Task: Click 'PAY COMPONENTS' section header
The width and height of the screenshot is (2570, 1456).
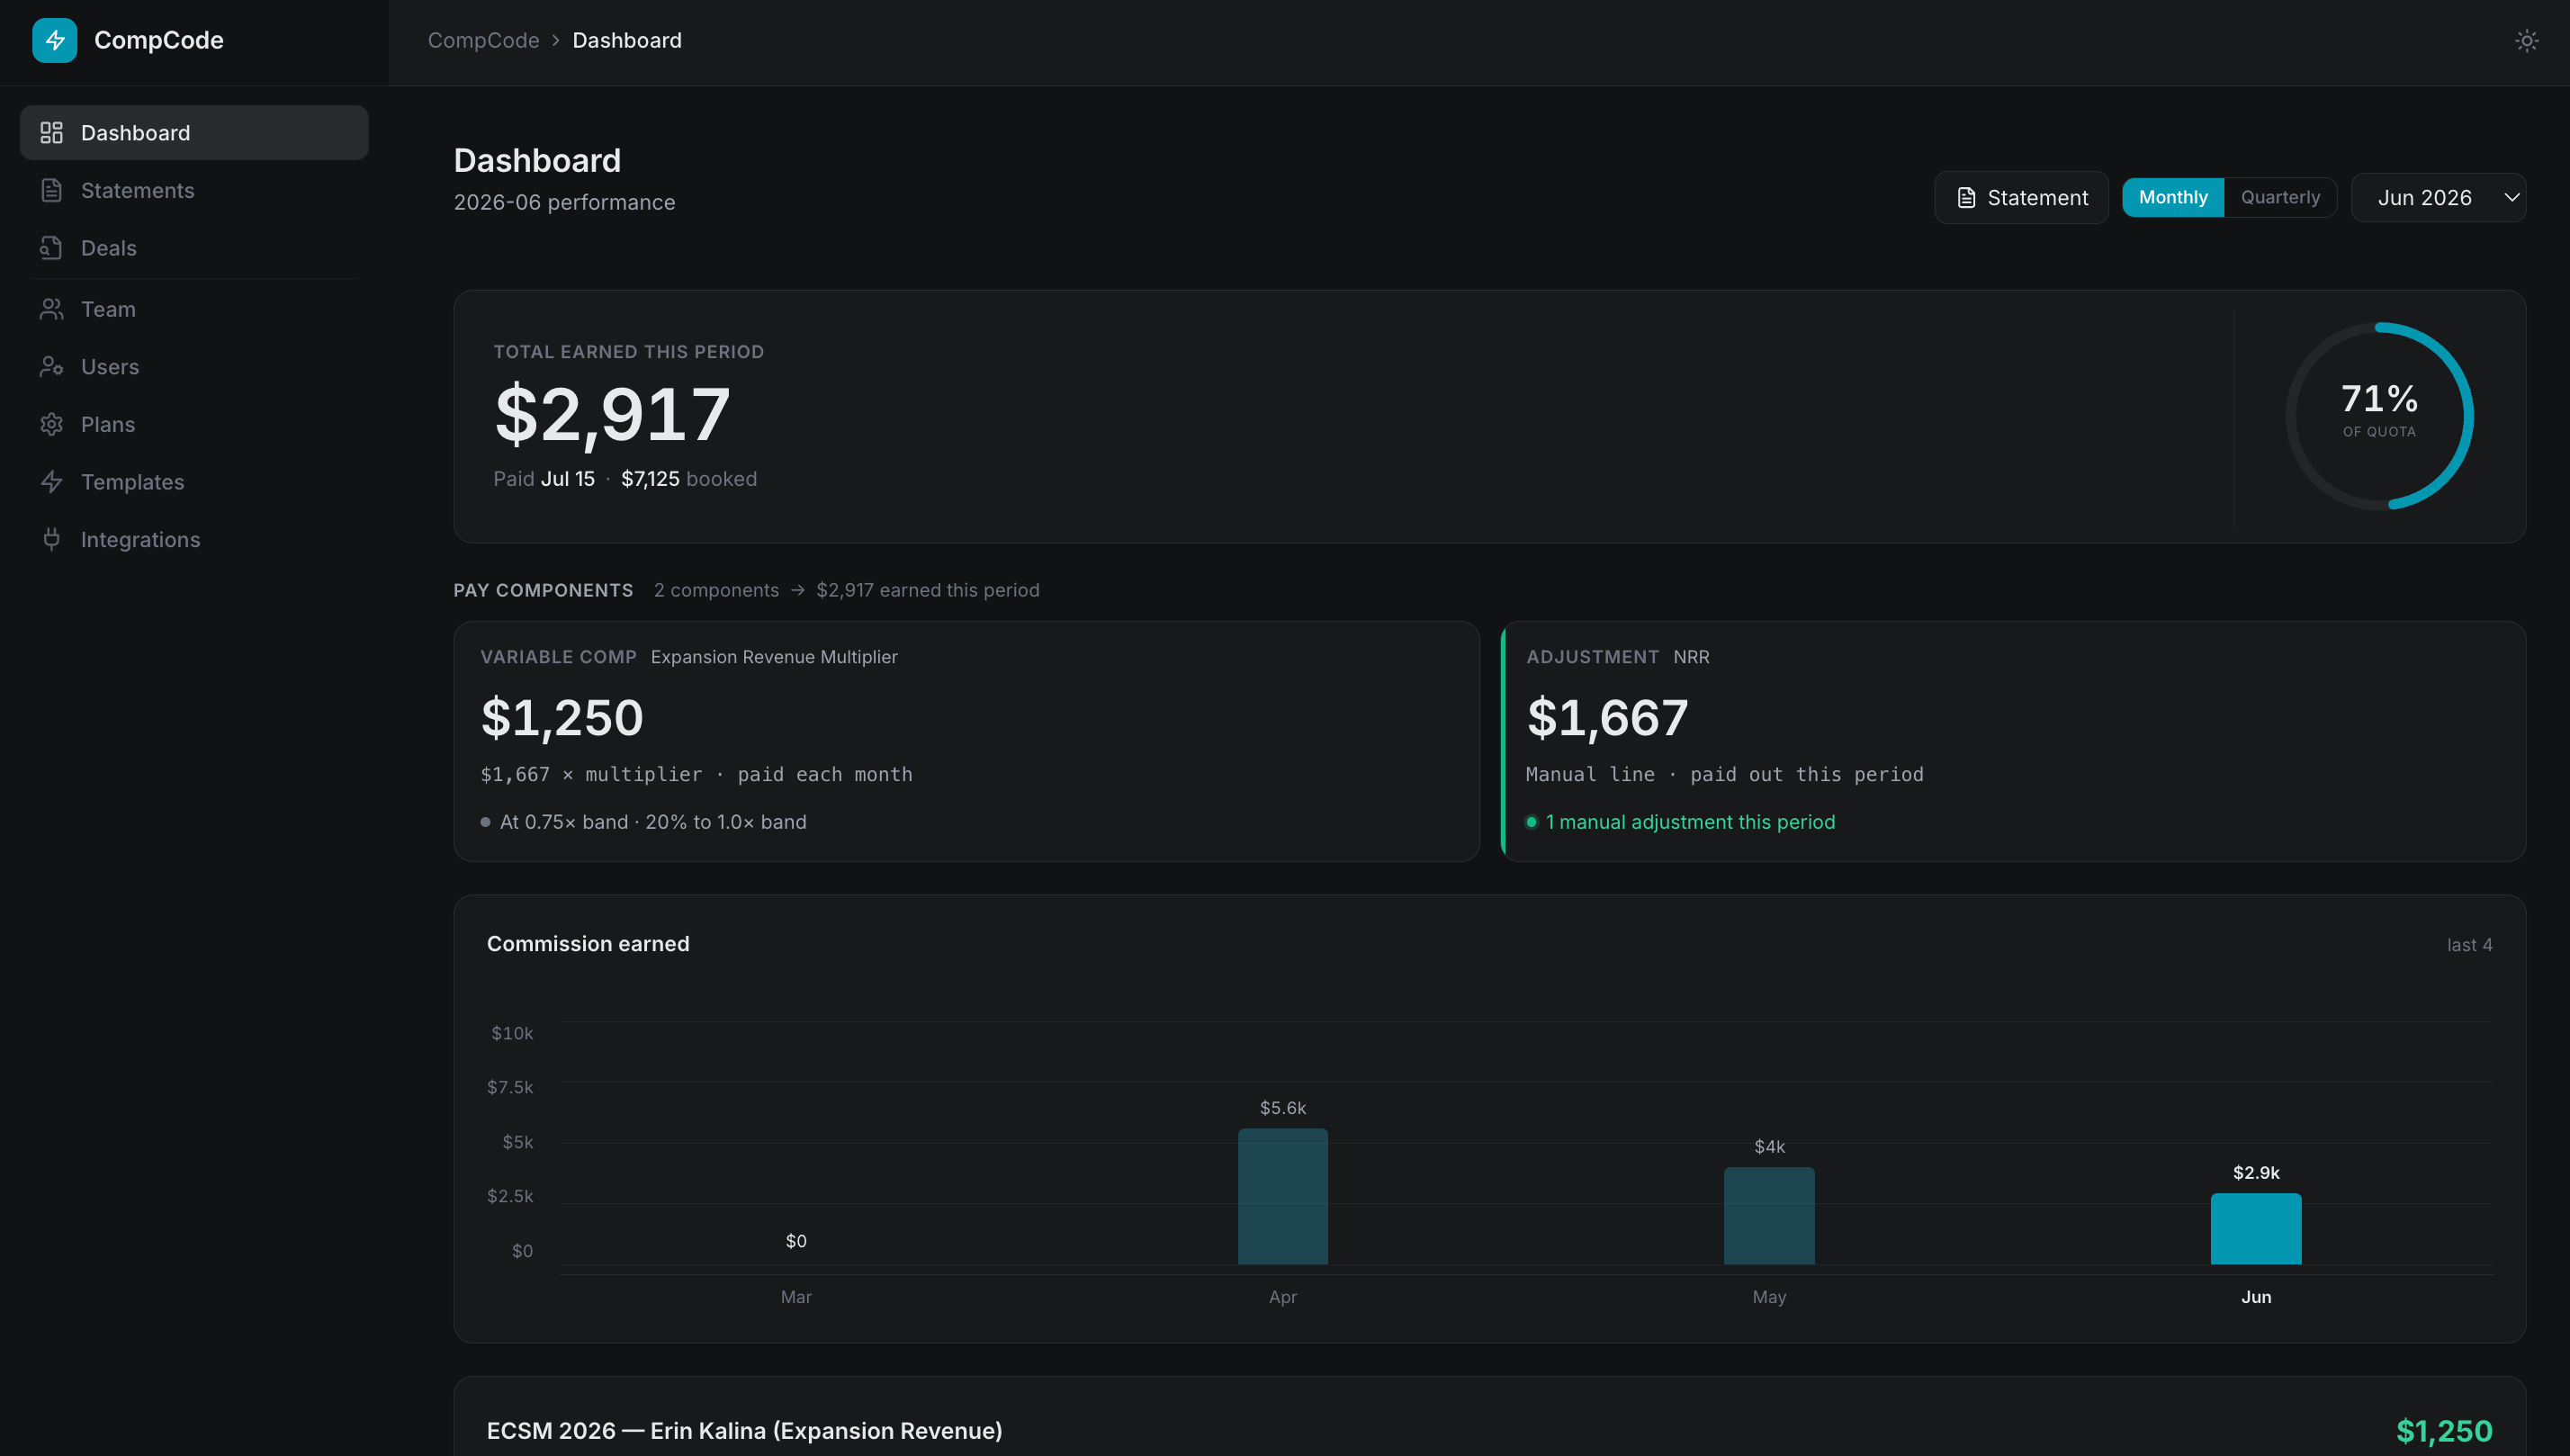Action: pyautogui.click(x=543, y=590)
